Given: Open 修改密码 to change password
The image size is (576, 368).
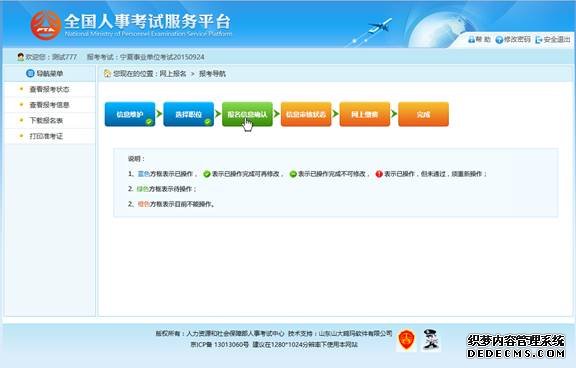Looking at the screenshot, I should coord(517,39).
